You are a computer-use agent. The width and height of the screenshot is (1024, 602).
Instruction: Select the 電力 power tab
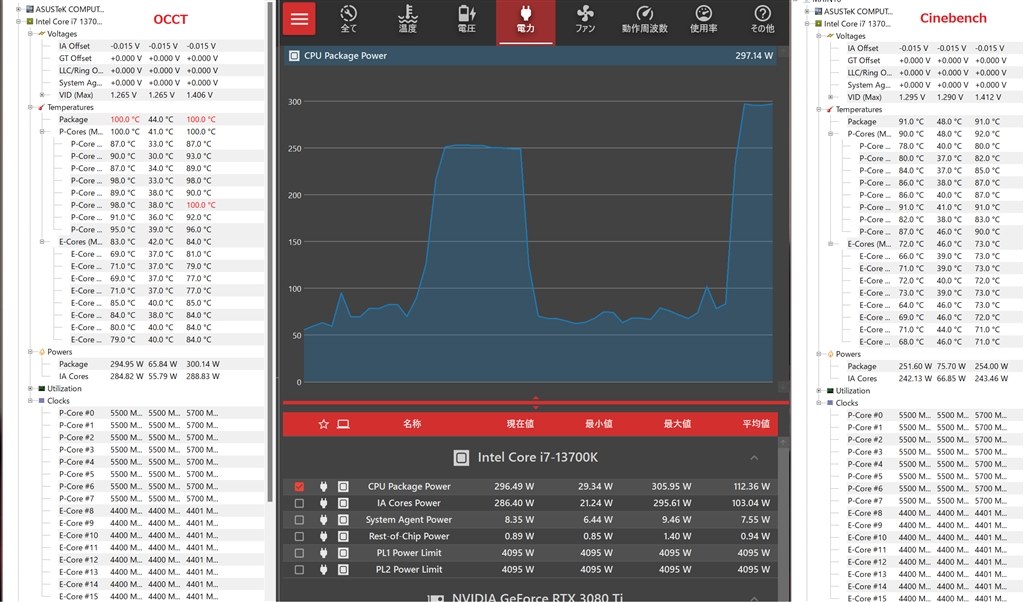[526, 21]
